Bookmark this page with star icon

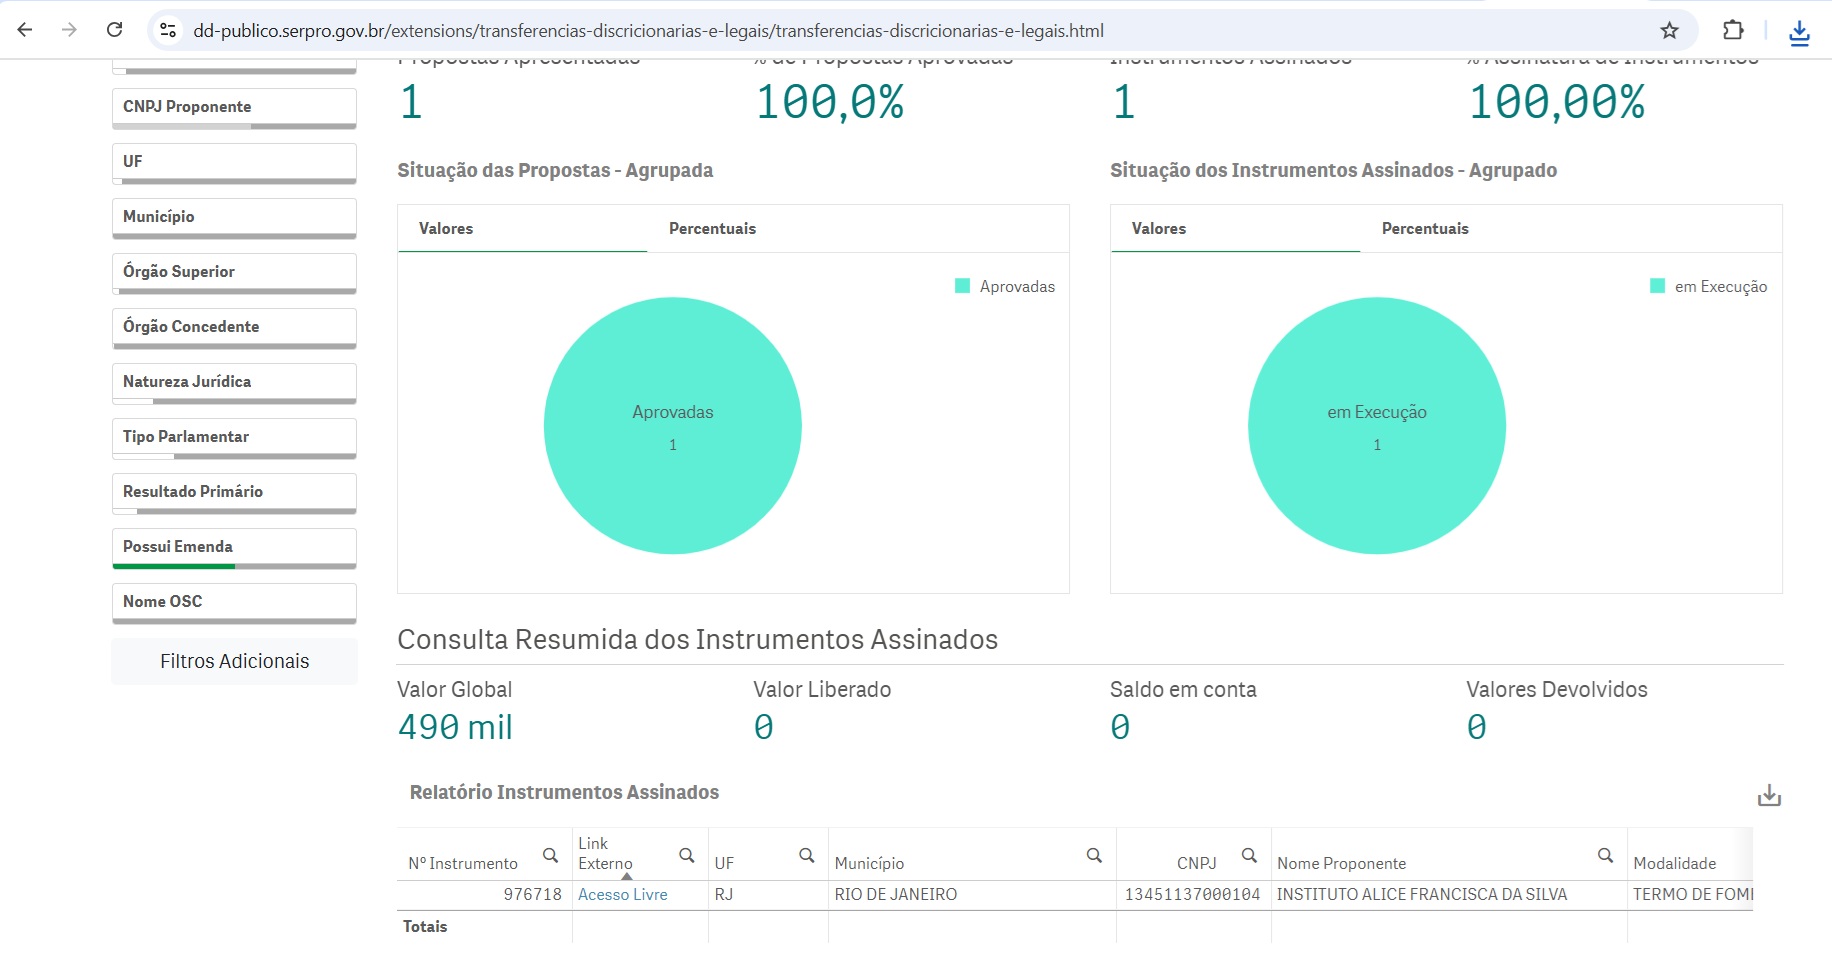pos(1669,30)
